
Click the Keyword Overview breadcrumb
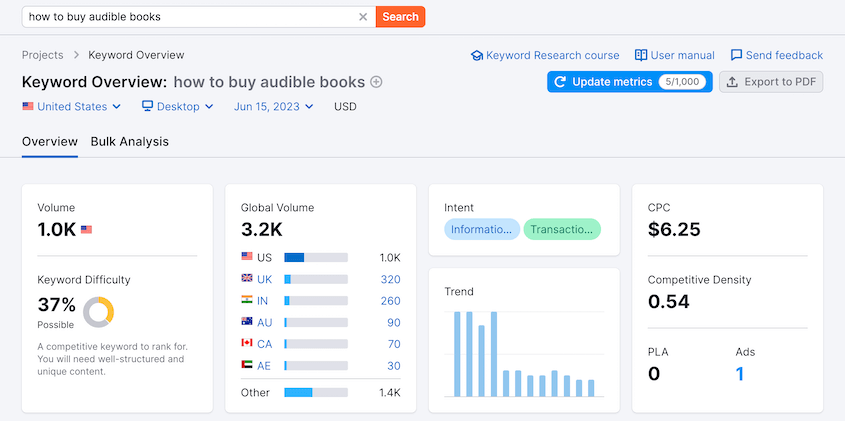[136, 55]
